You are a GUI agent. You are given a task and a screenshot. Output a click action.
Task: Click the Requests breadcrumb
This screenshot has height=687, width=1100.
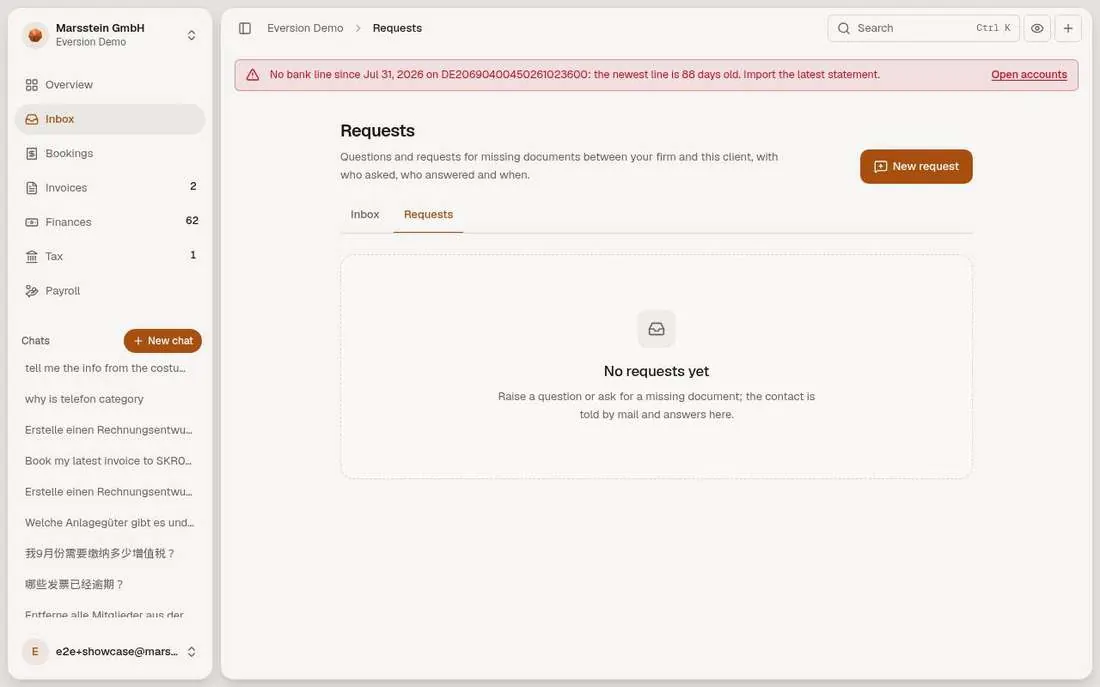coord(397,28)
